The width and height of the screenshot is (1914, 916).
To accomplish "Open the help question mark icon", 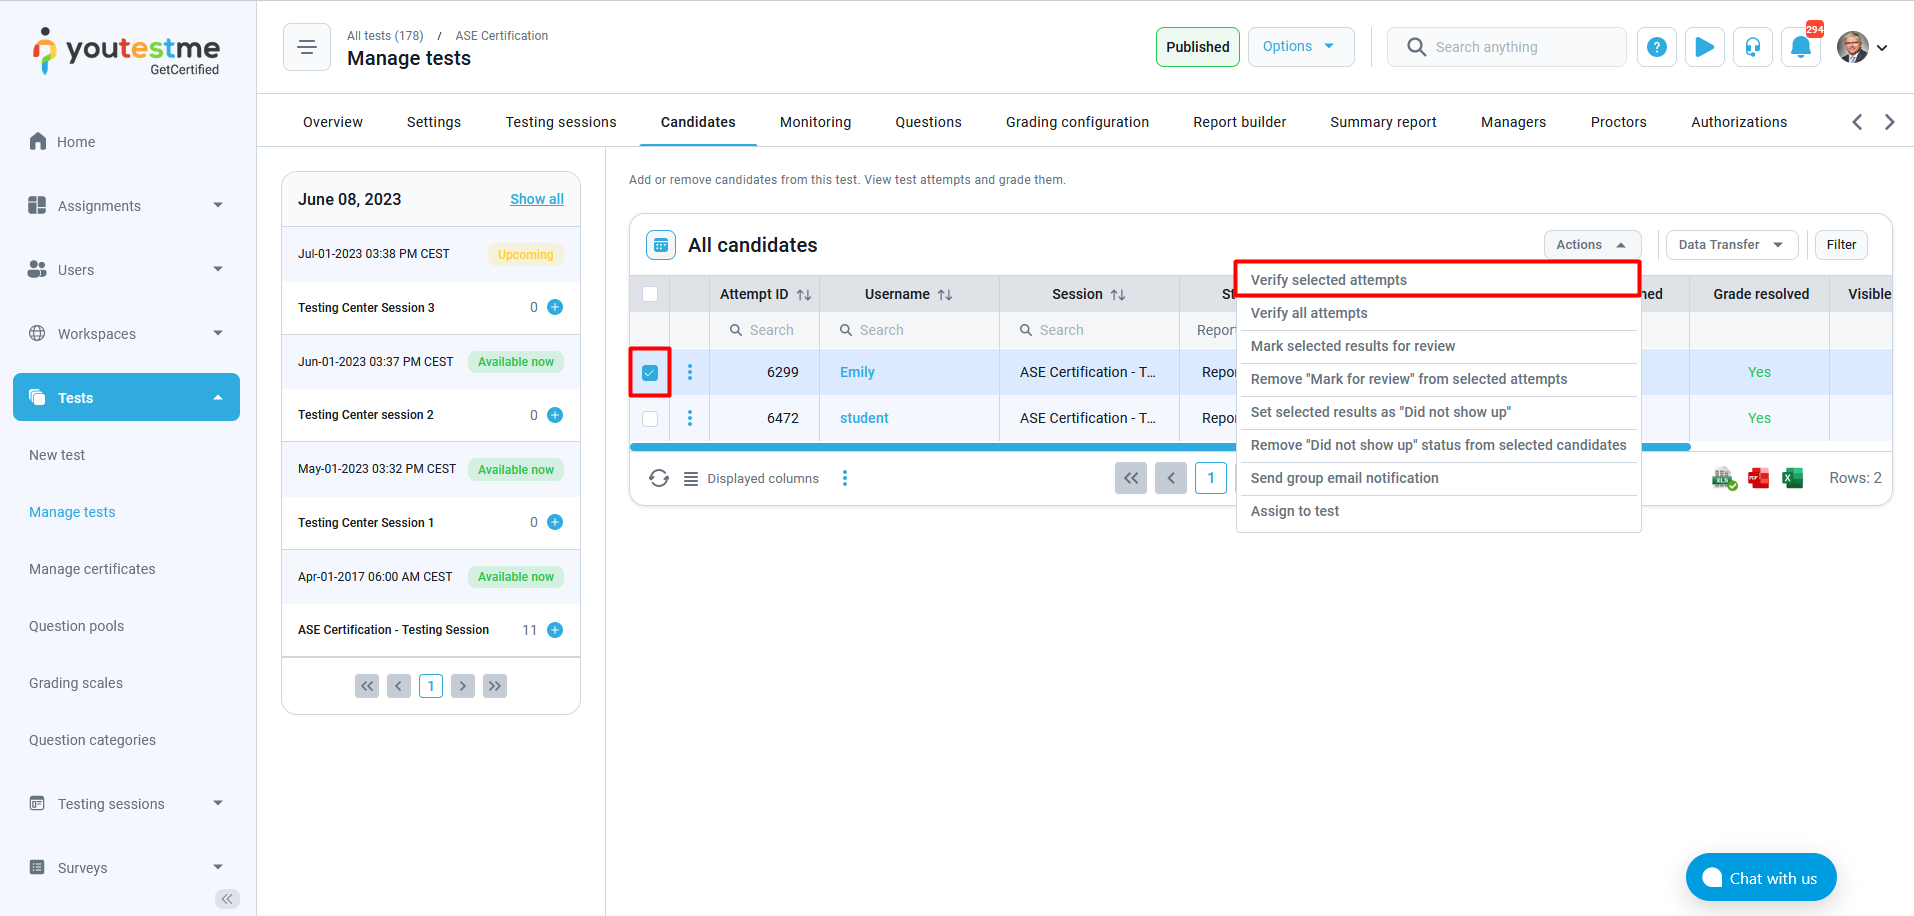I will coord(1657,47).
